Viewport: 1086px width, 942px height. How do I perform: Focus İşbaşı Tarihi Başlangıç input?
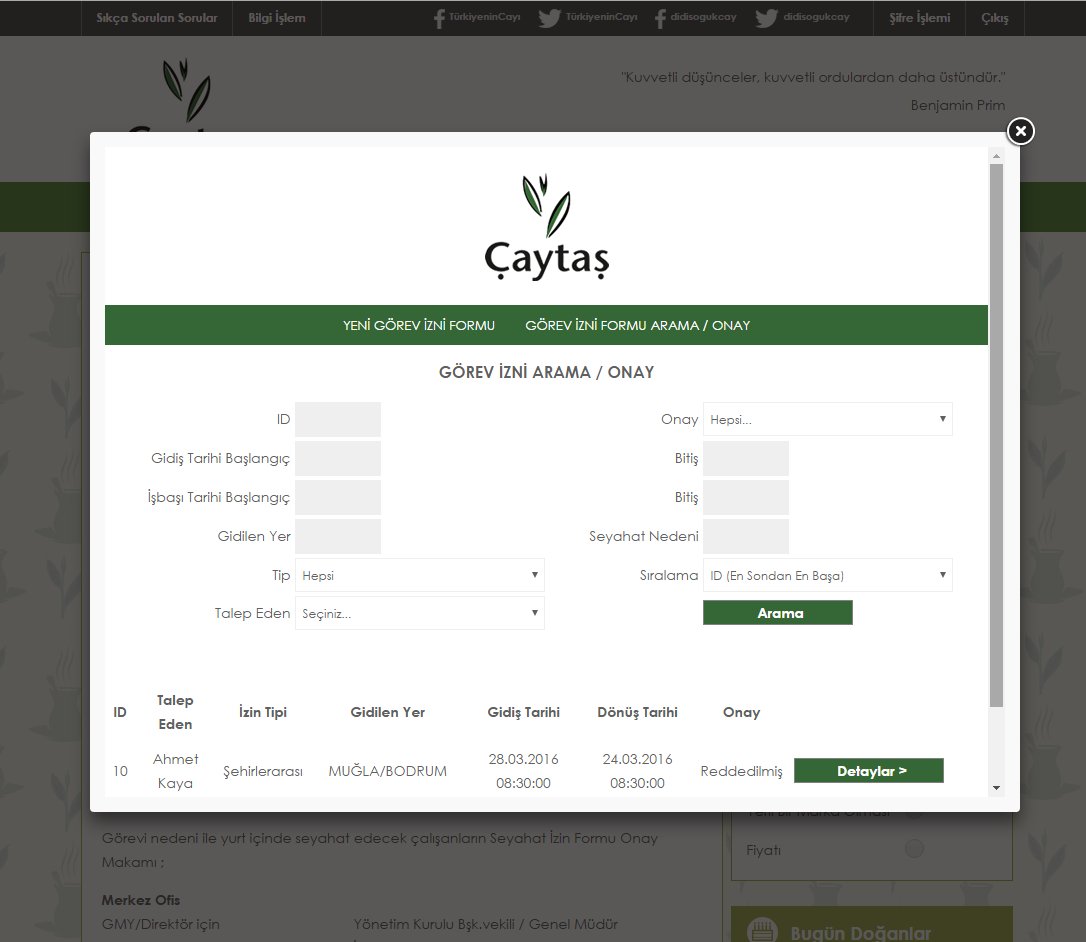tap(338, 497)
